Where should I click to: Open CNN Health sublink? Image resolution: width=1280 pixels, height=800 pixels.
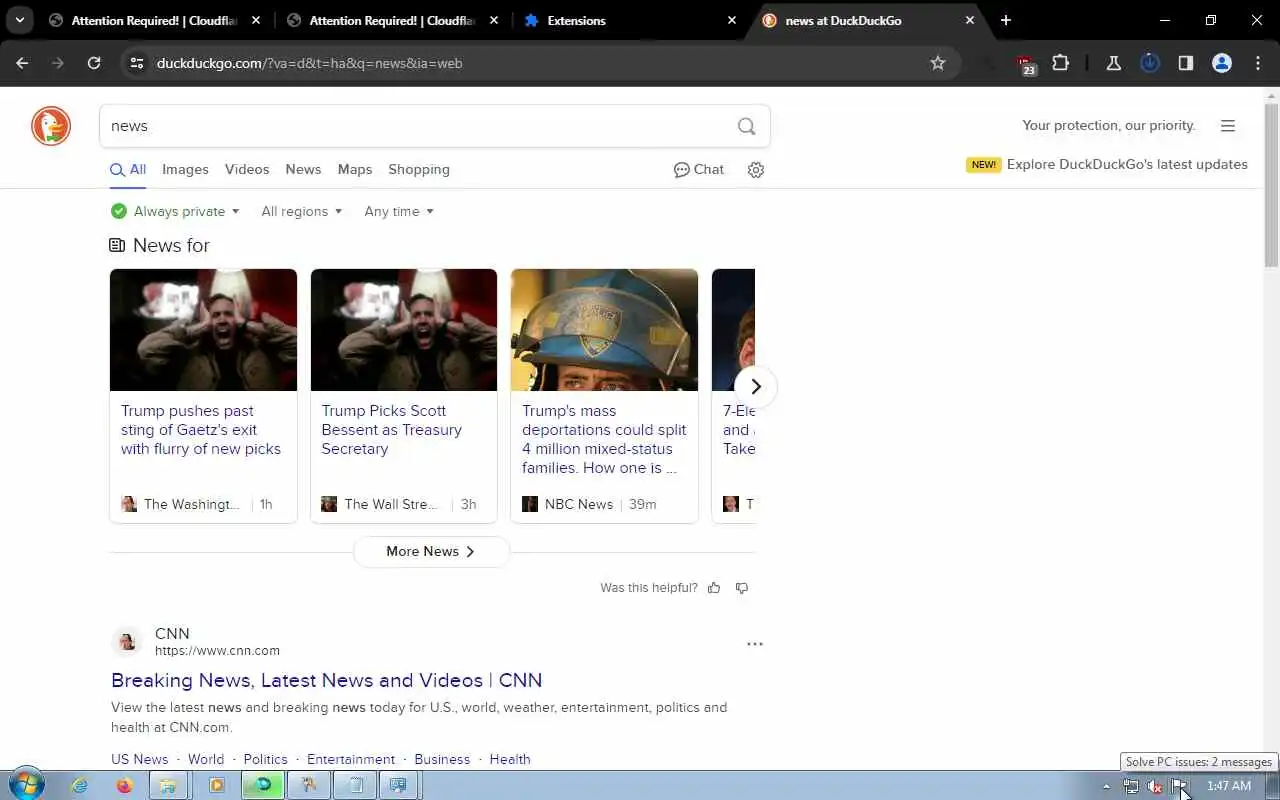point(510,759)
